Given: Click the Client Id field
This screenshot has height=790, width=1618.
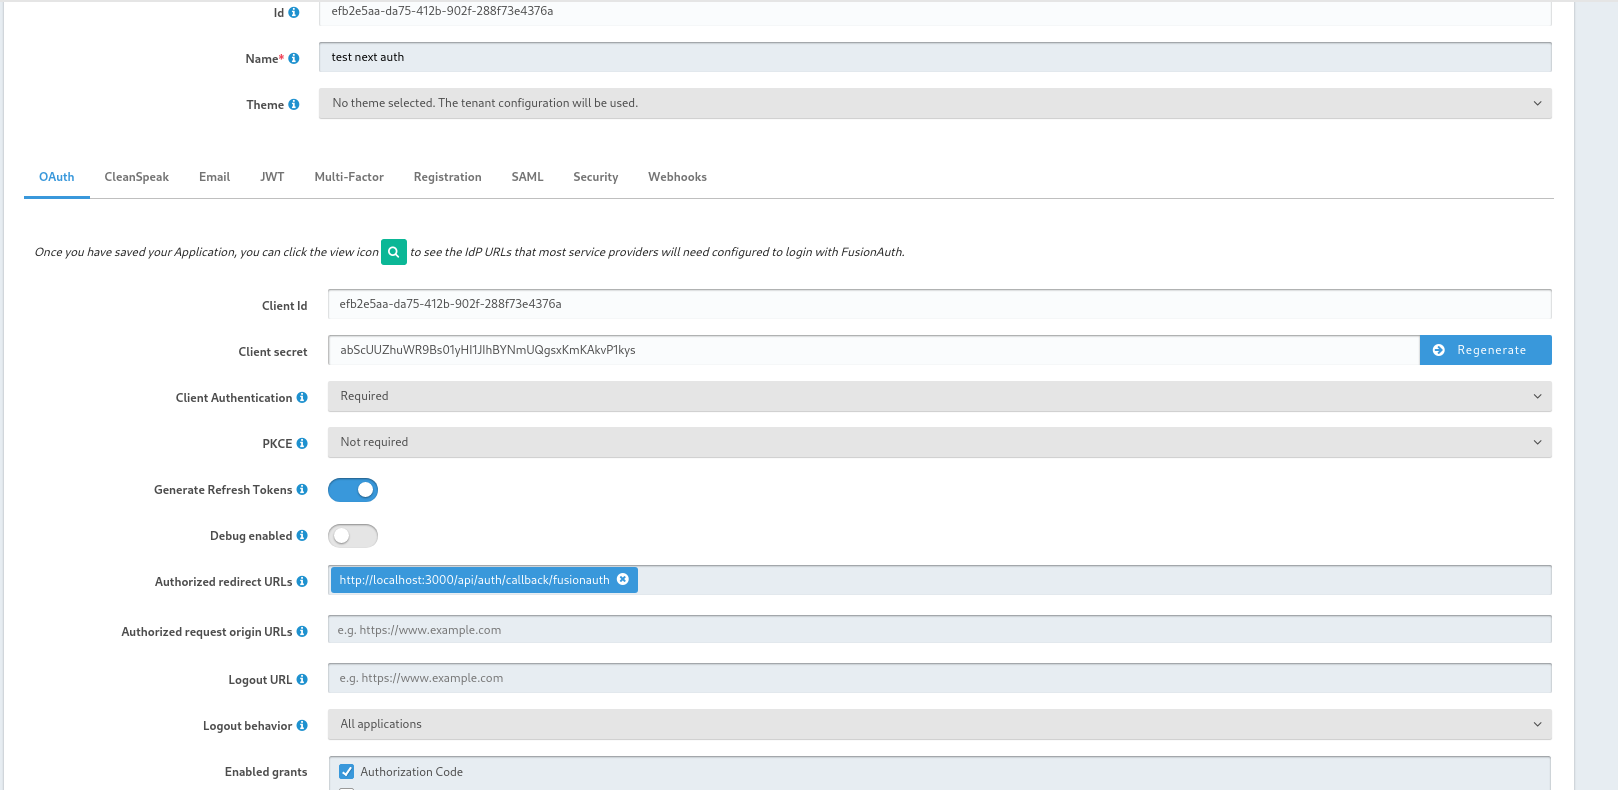Looking at the screenshot, I should [939, 304].
